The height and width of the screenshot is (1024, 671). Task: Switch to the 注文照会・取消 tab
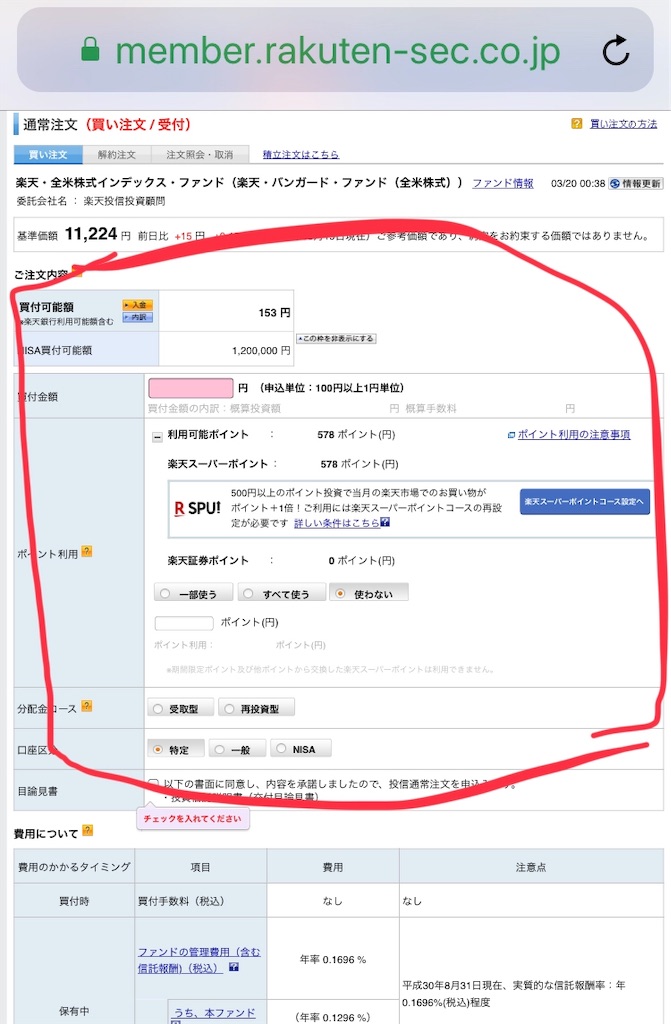199,155
